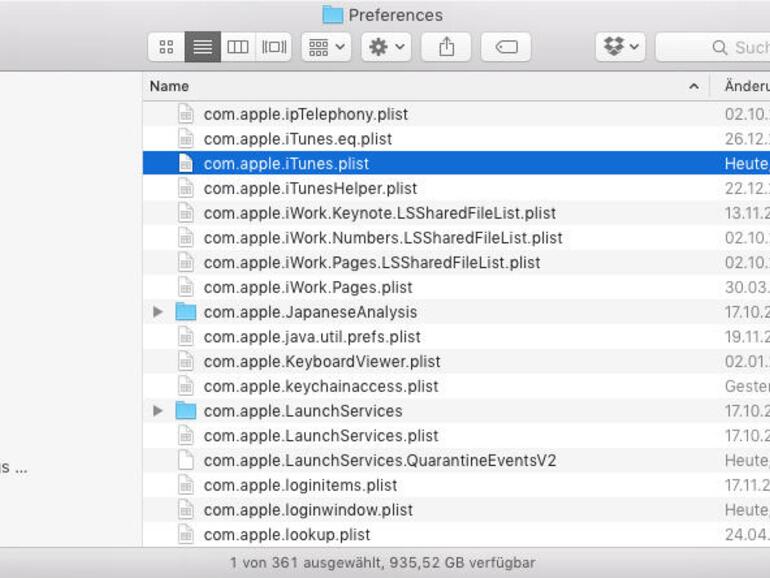Click the blank icon of QuarantineEventsV2 file
770x578 pixels.
click(186, 461)
